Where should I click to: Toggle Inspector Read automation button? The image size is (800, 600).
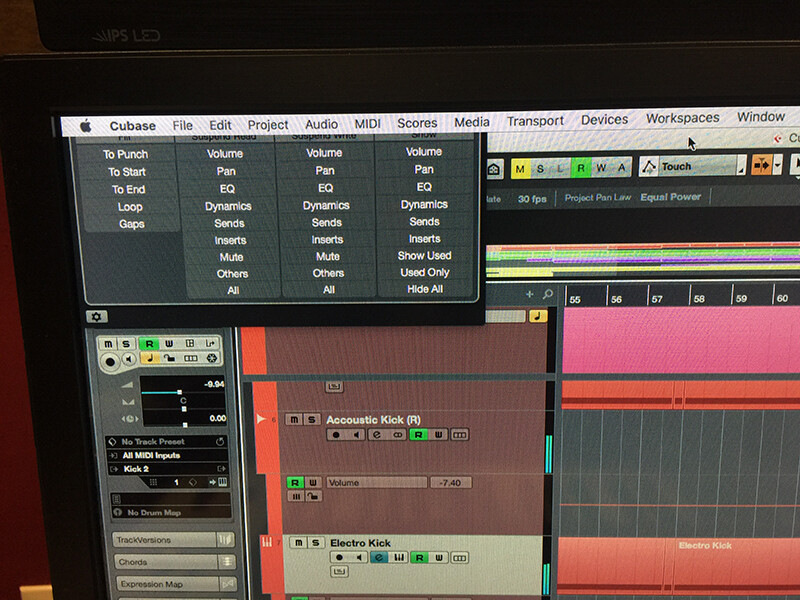click(149, 344)
